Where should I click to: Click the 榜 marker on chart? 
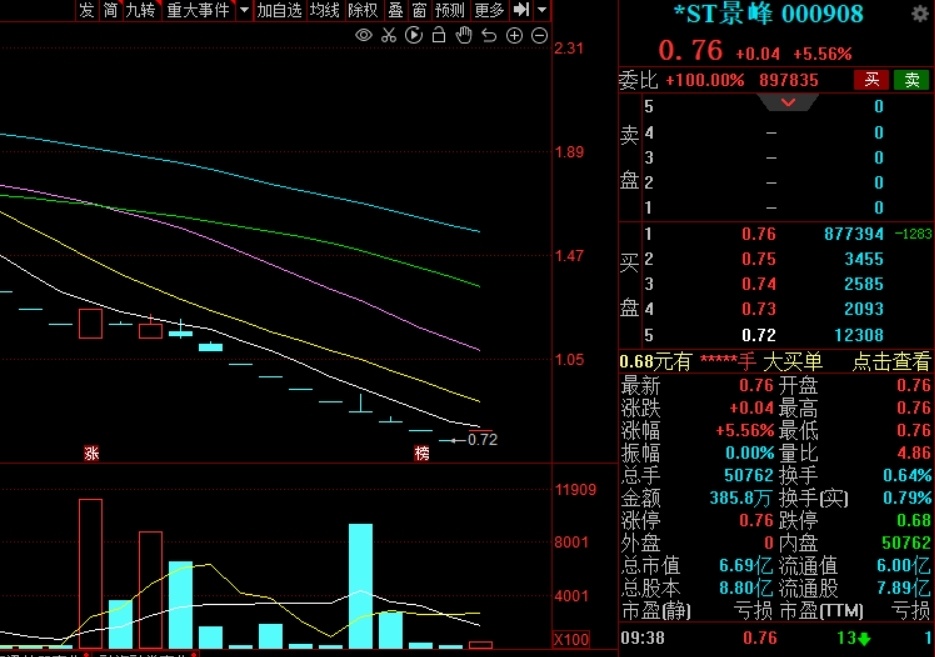(422, 454)
